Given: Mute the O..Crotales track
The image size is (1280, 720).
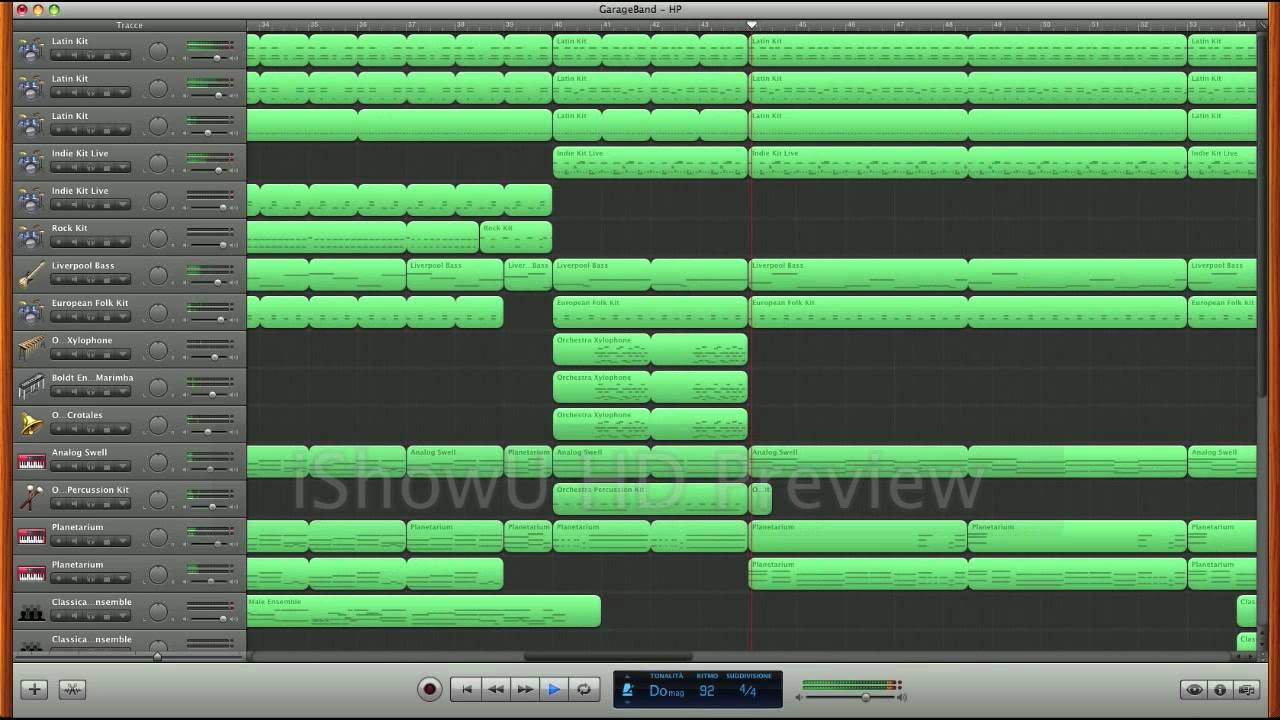Looking at the screenshot, I should pos(74,429).
